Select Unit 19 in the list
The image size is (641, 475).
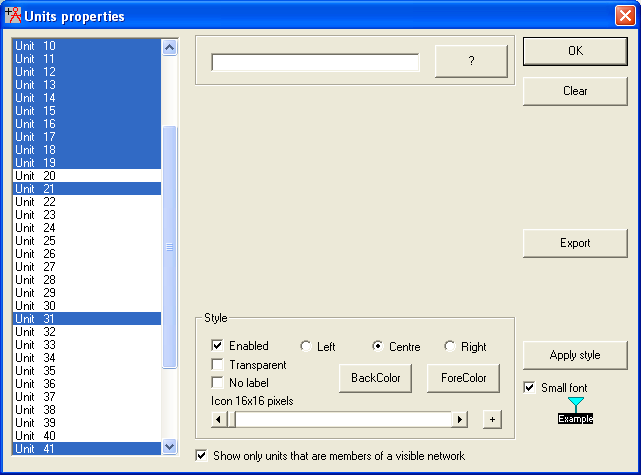[x=87, y=163]
